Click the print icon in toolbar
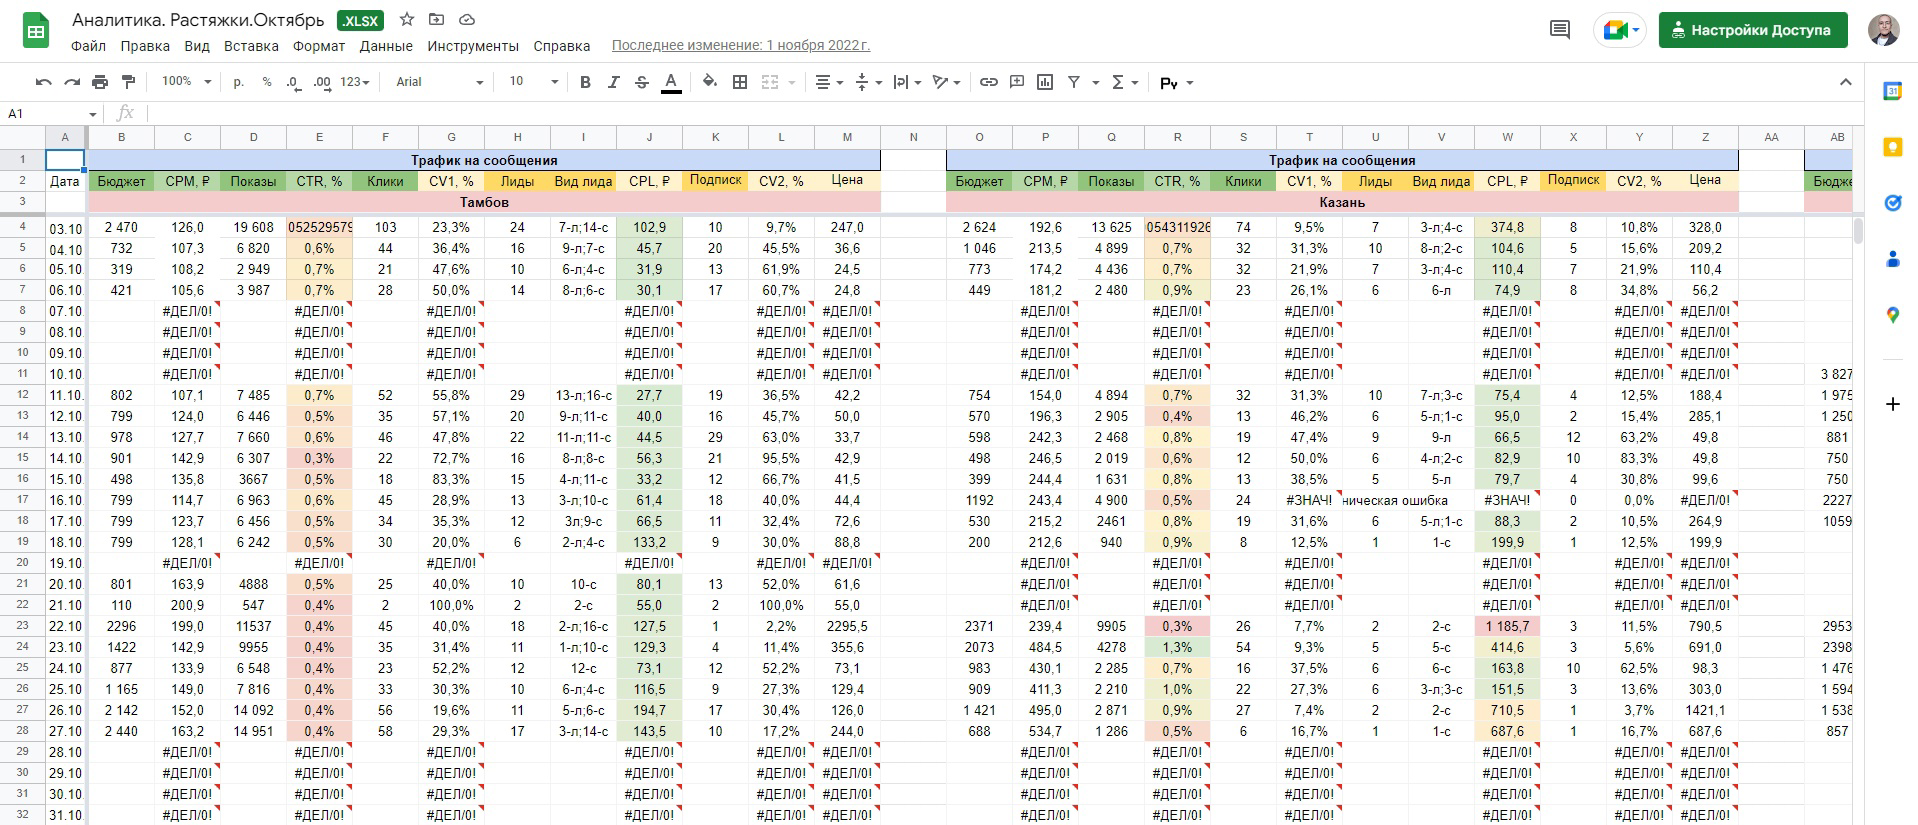Viewport: 1918px width, 825px height. pyautogui.click(x=100, y=82)
